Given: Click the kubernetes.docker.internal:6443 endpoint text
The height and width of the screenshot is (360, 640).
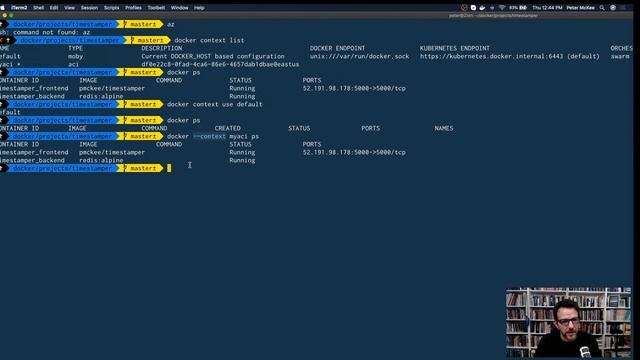Looking at the screenshot, I should pyautogui.click(x=509, y=56).
